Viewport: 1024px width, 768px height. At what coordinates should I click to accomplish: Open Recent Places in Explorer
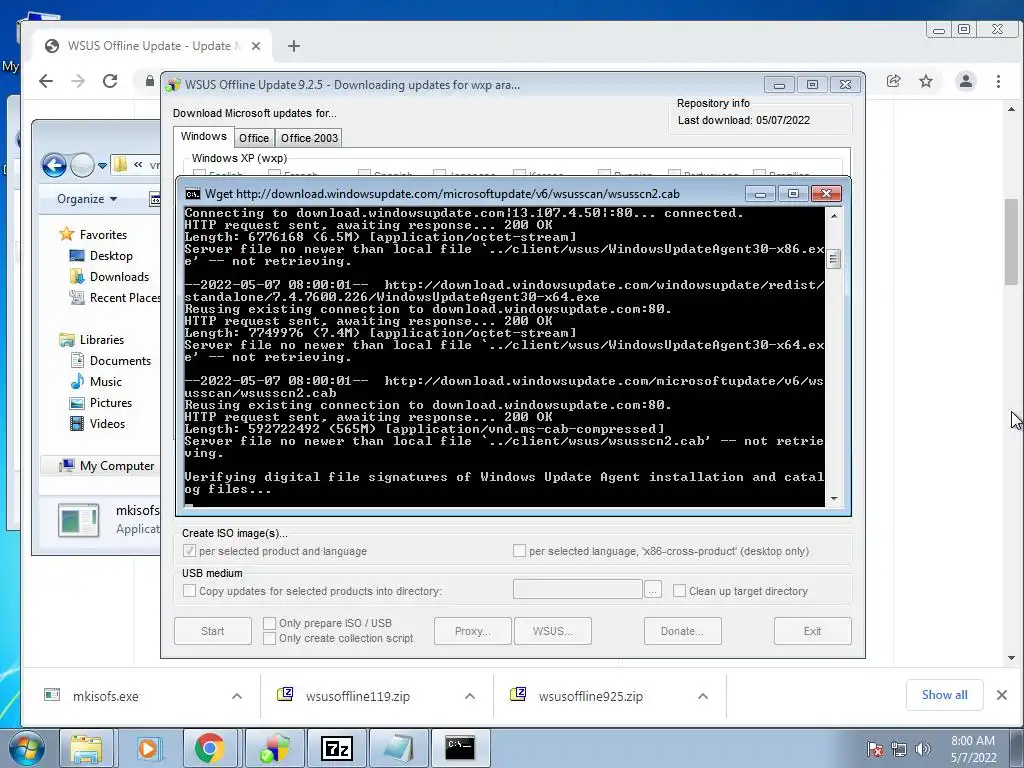click(x=124, y=298)
